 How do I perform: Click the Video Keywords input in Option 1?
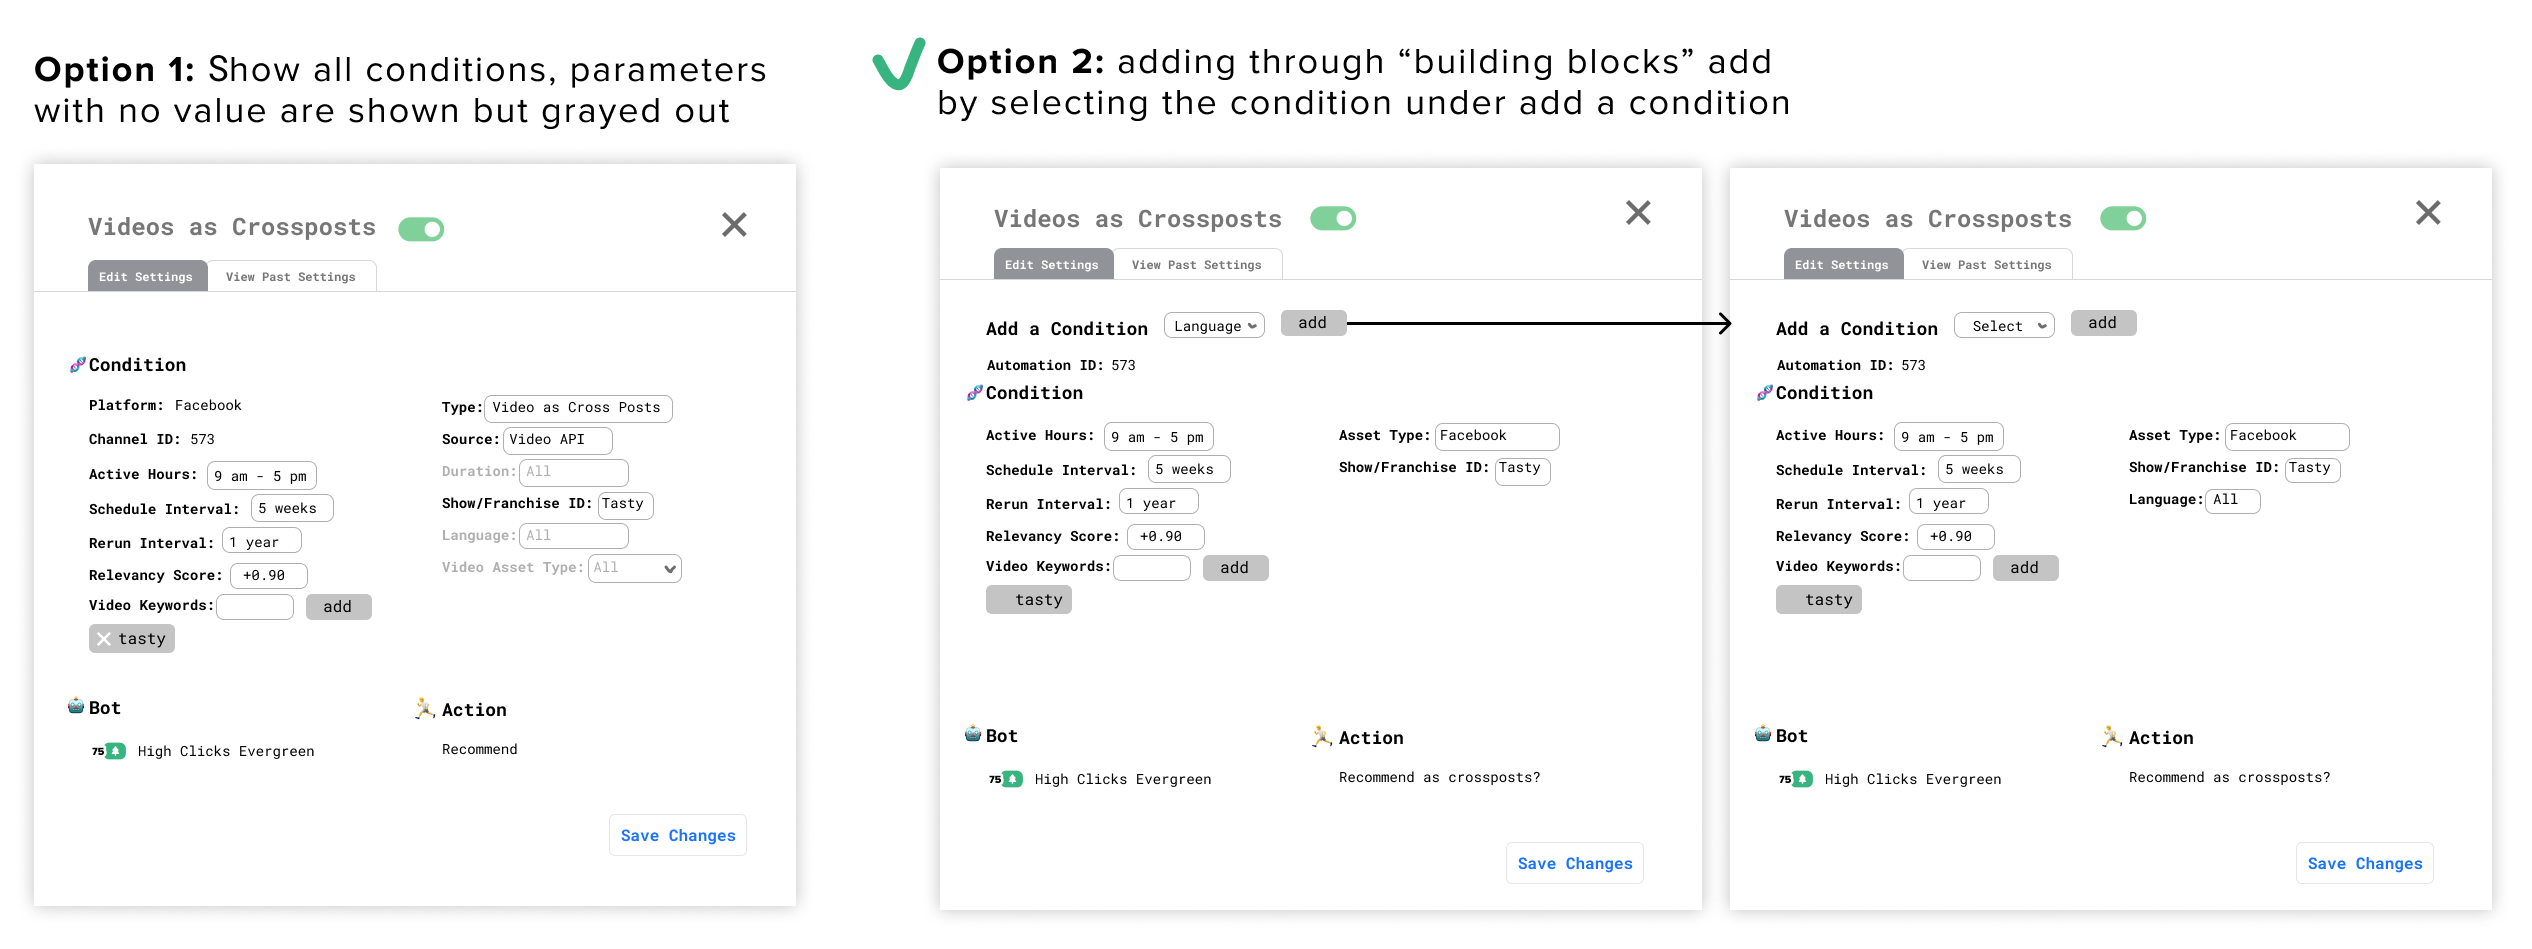click(x=255, y=606)
